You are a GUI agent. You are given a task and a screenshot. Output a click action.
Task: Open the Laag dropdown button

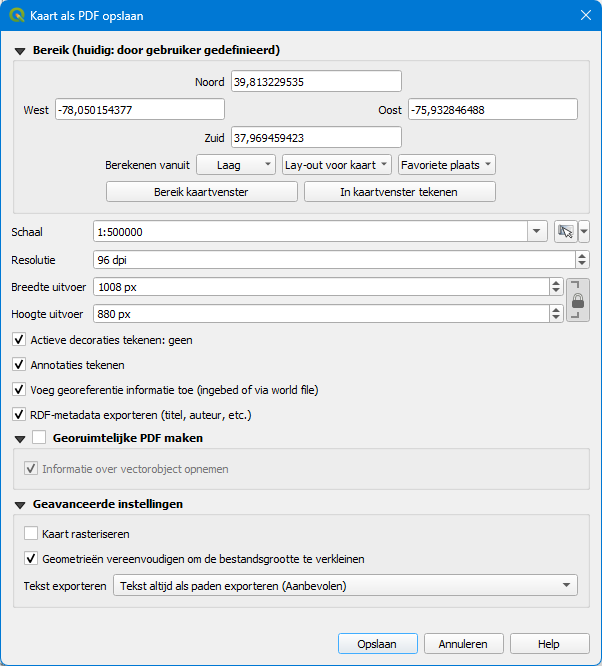pos(236,164)
